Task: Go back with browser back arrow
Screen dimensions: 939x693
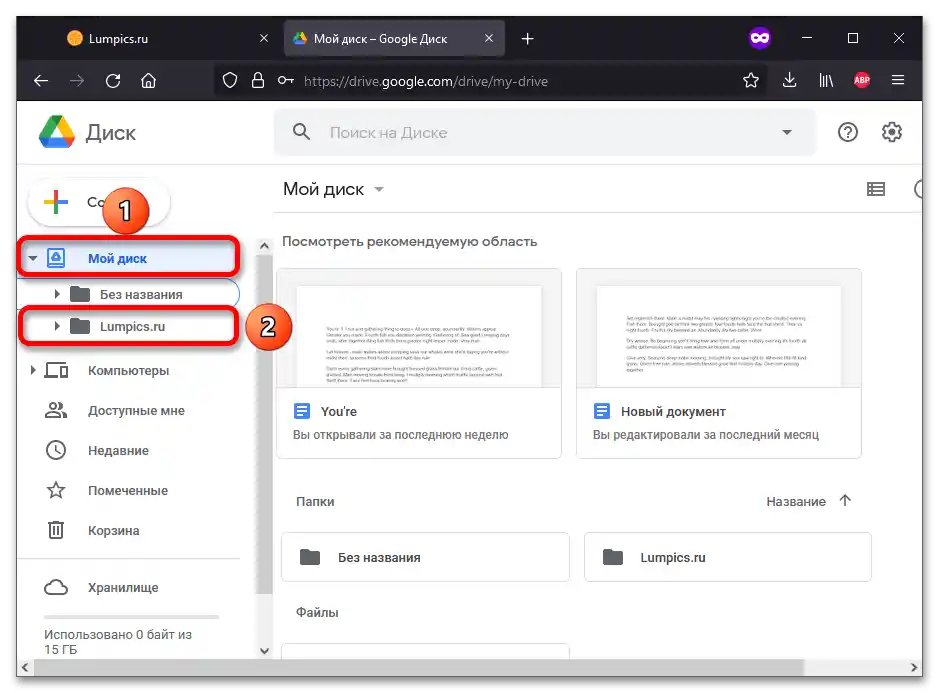Action: [x=41, y=80]
